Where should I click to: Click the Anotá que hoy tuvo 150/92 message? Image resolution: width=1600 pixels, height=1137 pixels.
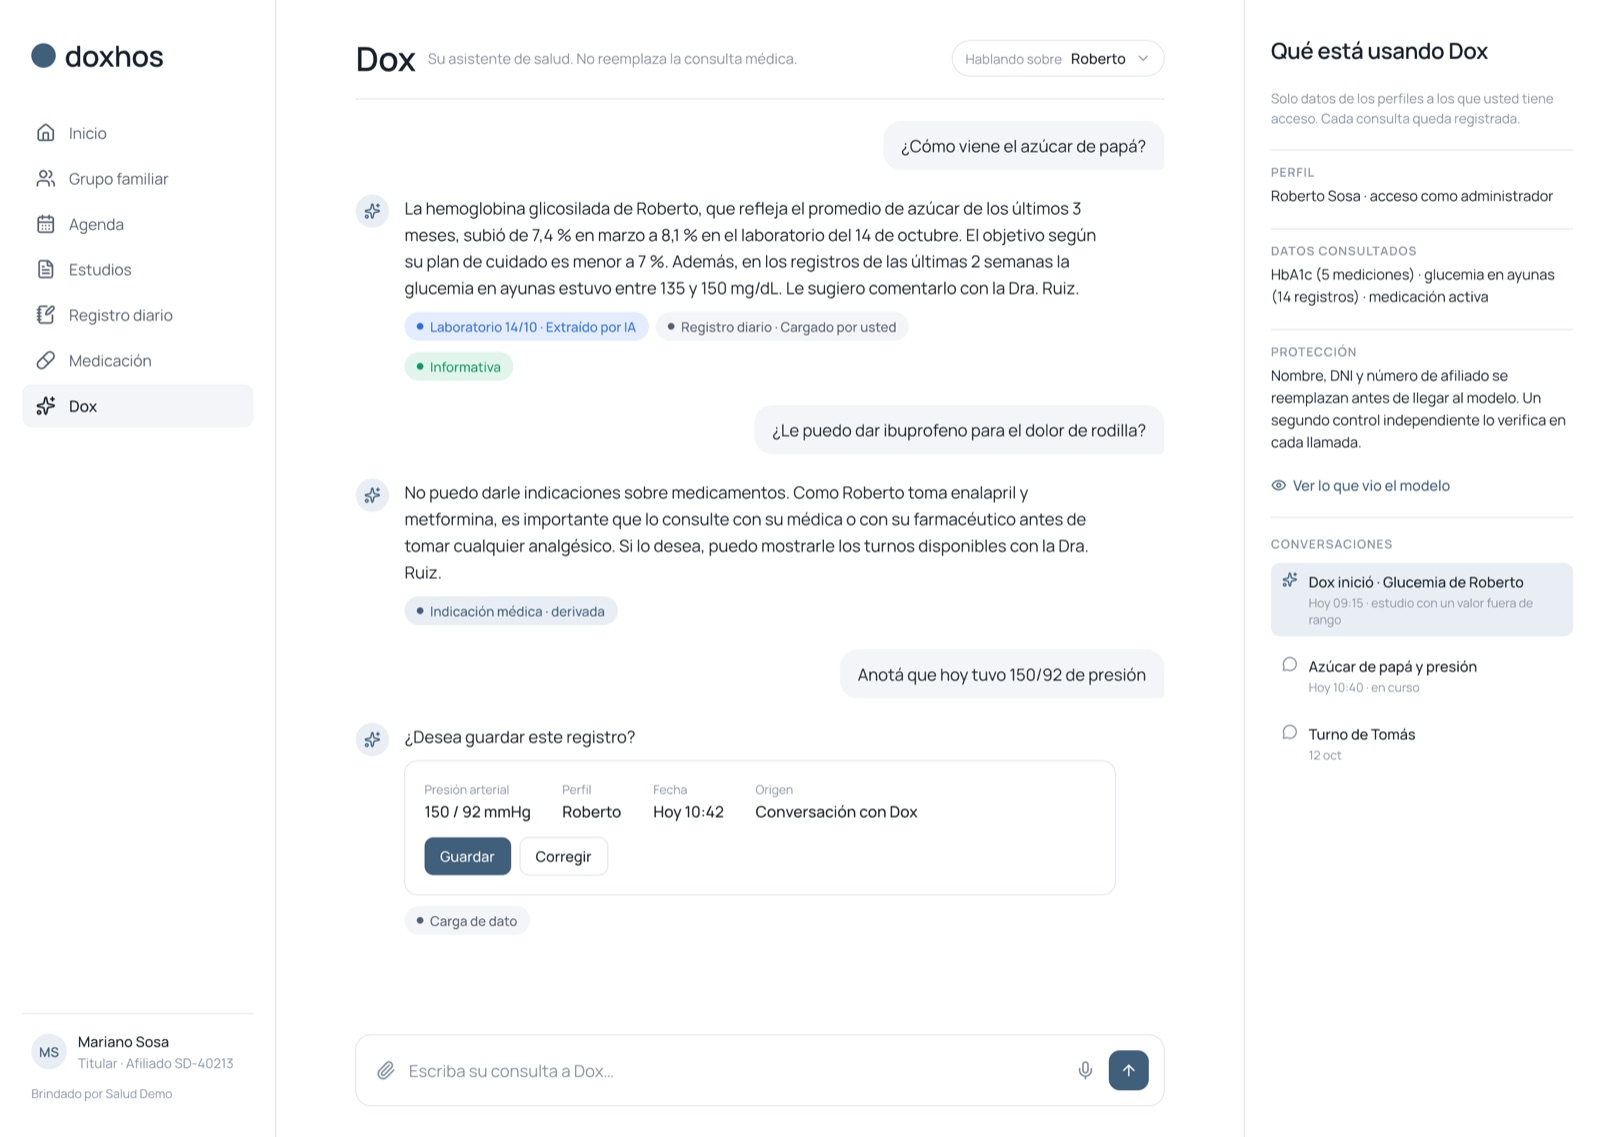1002,675
